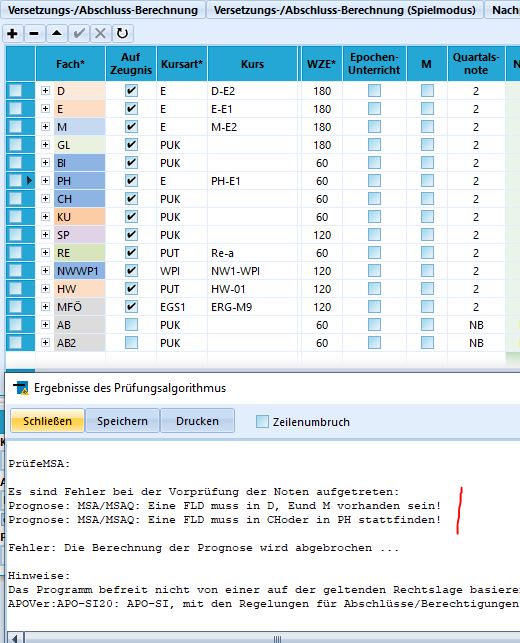Click the Quartalsnote NB in AB row
The width and height of the screenshot is (520, 643).
point(476,325)
